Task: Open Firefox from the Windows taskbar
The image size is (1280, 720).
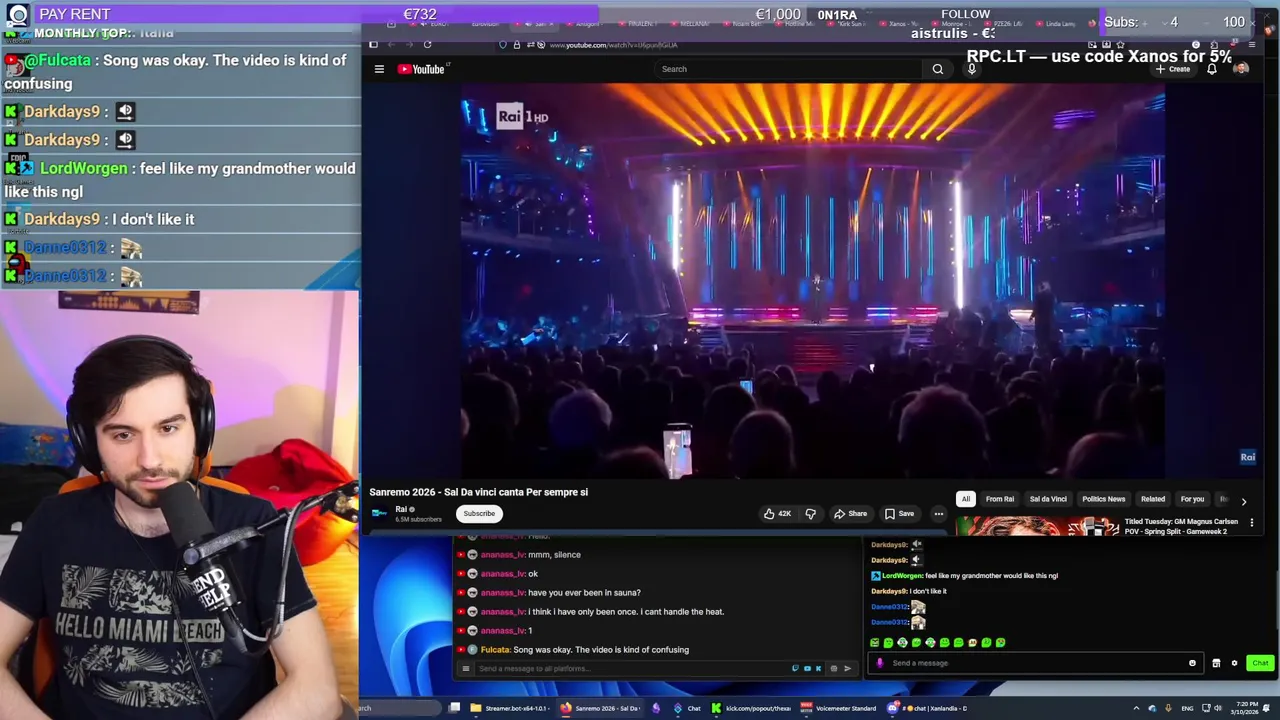Action: (600, 708)
